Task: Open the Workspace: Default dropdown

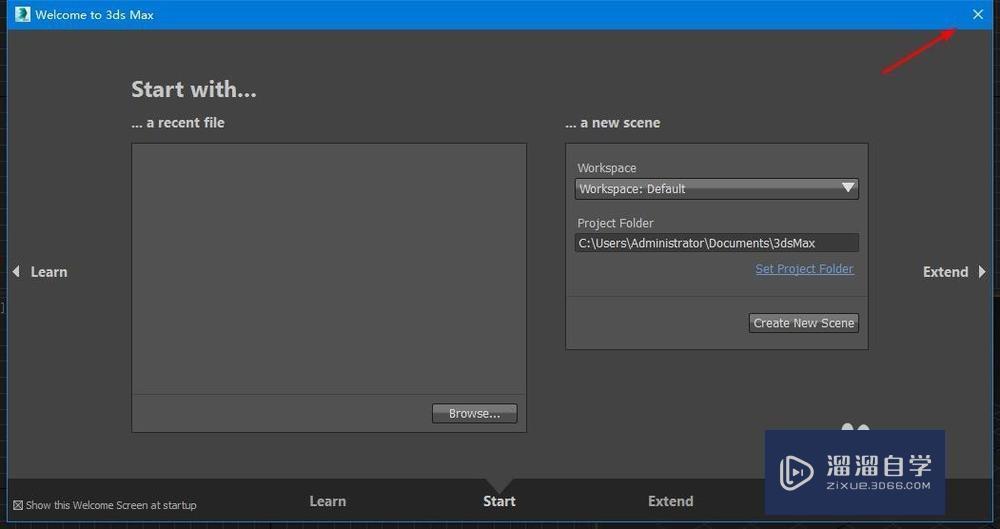Action: (x=716, y=189)
